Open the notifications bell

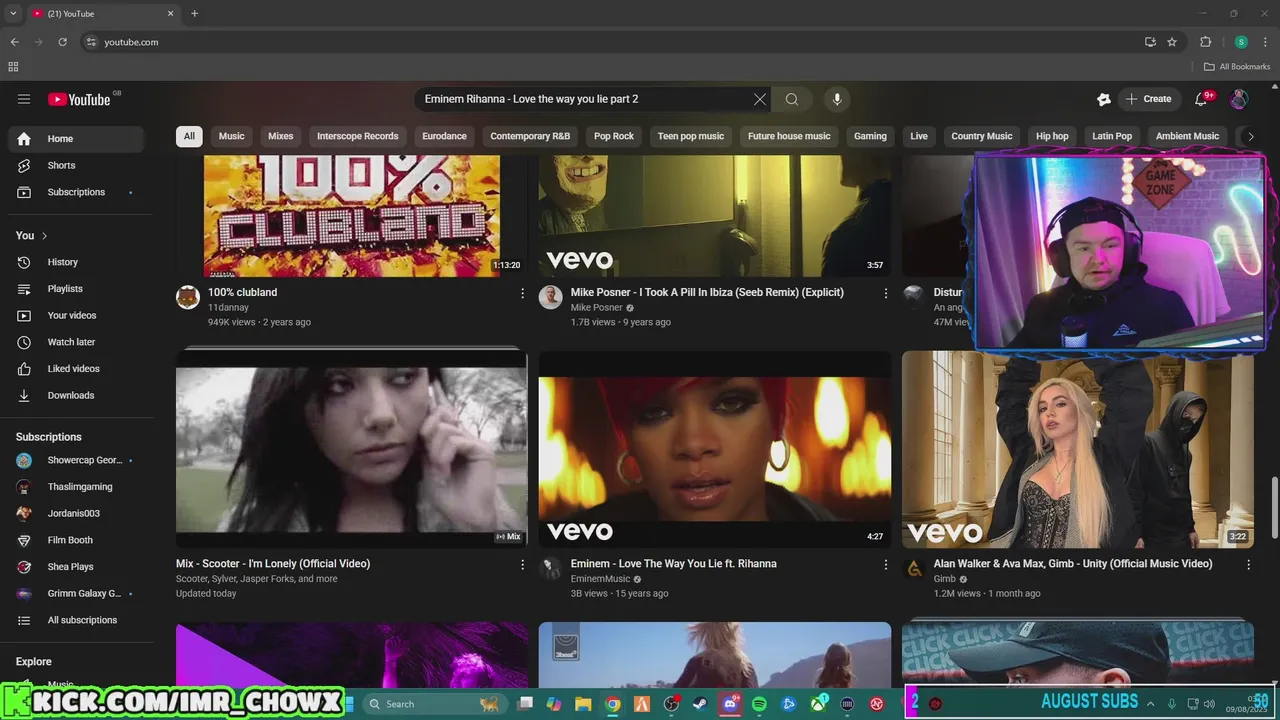pyautogui.click(x=1202, y=99)
